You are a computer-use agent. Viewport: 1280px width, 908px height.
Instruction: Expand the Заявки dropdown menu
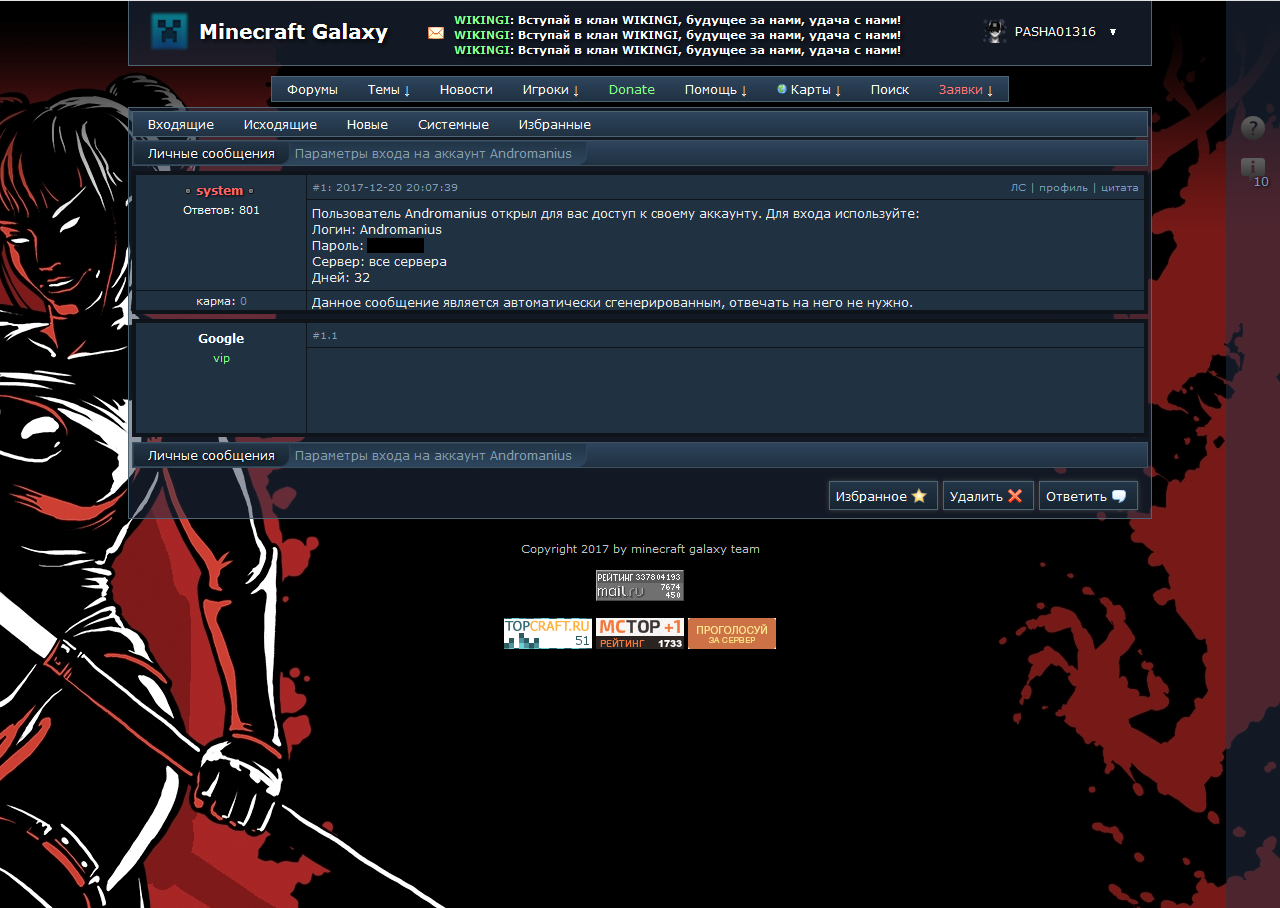coord(966,89)
